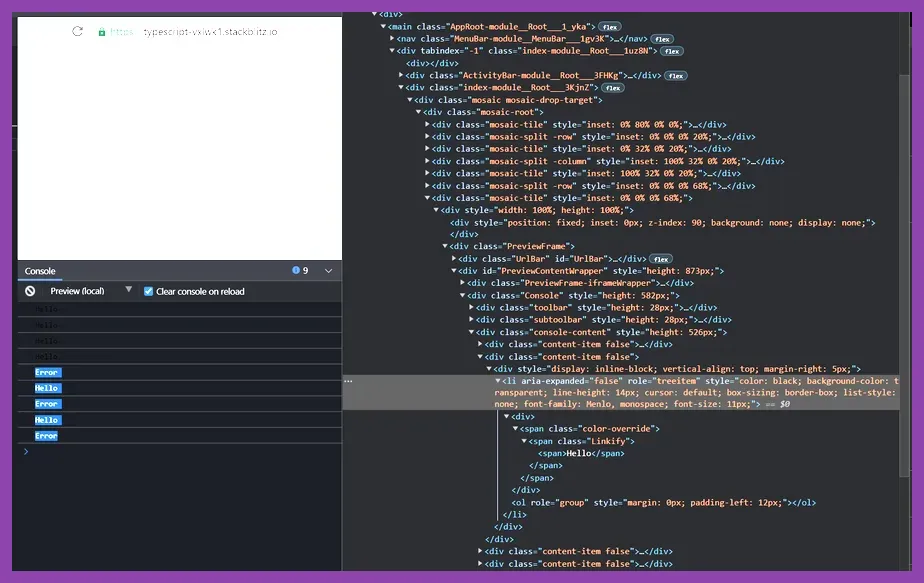Open the ellipsis menu on selected li node

(x=348, y=381)
